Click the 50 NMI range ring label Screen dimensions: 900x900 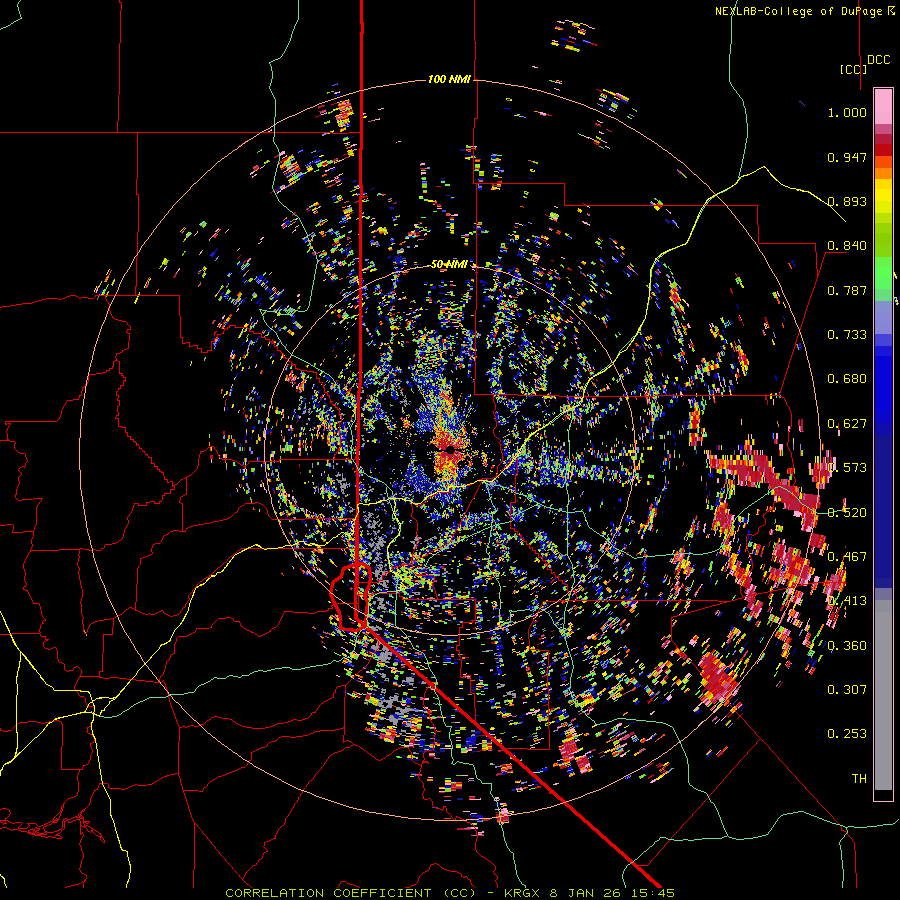coord(449,264)
